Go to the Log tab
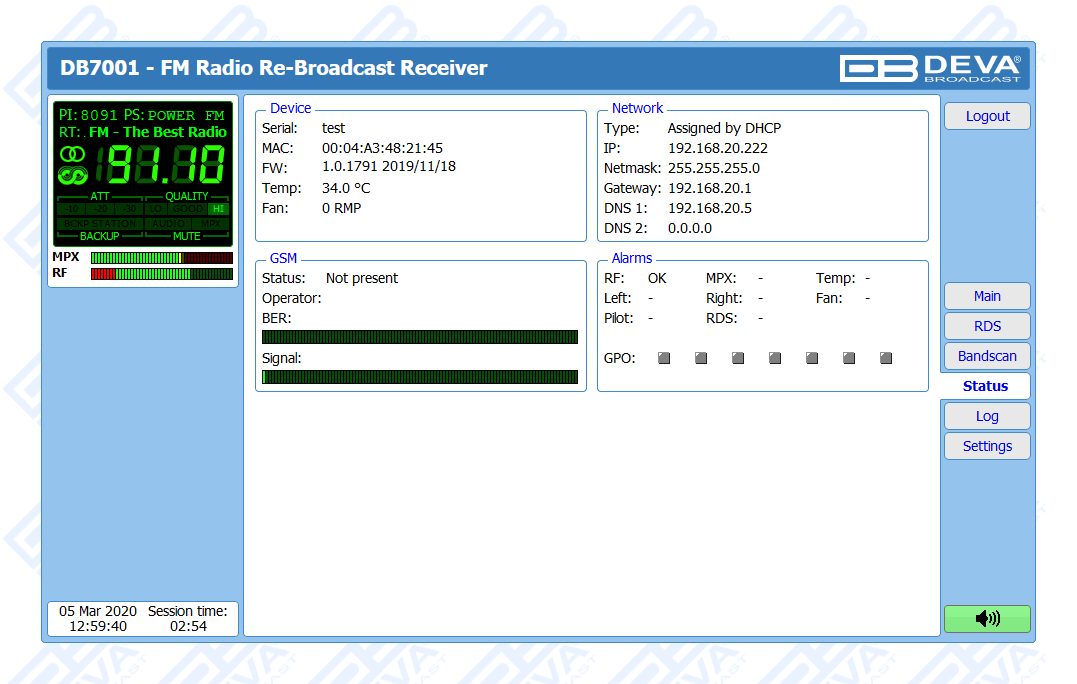Image resolution: width=1077 pixels, height=684 pixels. [x=987, y=416]
